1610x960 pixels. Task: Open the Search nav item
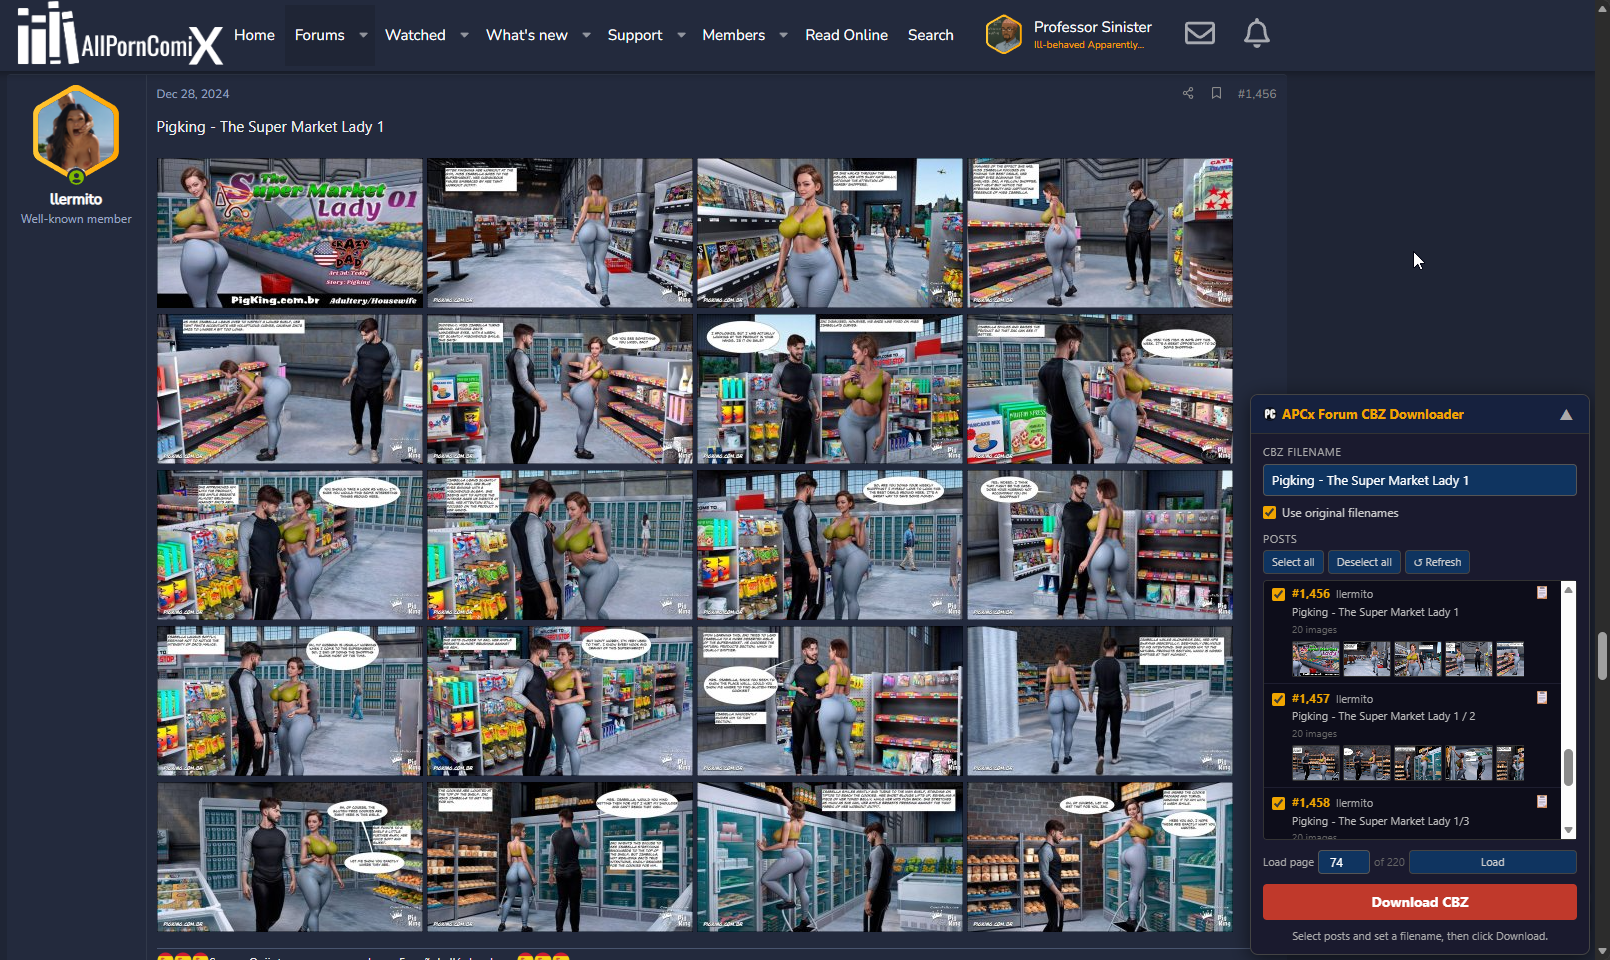(931, 35)
